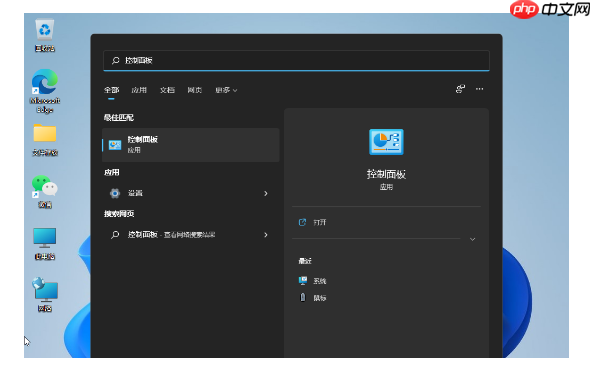Launch the Microsoft Edge desktop shortcut

pyautogui.click(x=44, y=90)
